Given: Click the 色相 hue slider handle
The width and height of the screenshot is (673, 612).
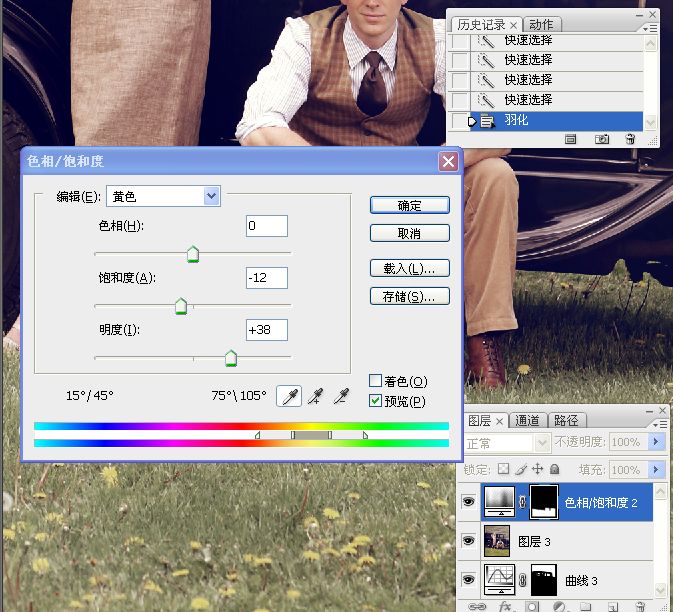Looking at the screenshot, I should point(193,254).
